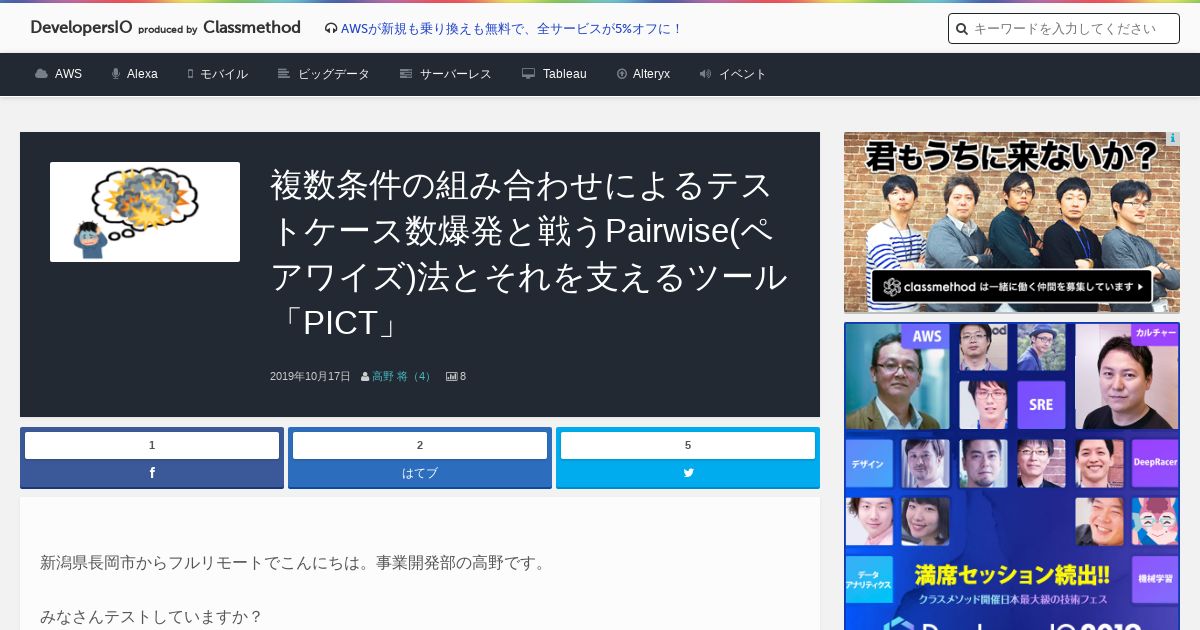Viewport: 1200px width, 630px height.
Task: Open the Tableau navigation menu item
Action: [565, 74]
